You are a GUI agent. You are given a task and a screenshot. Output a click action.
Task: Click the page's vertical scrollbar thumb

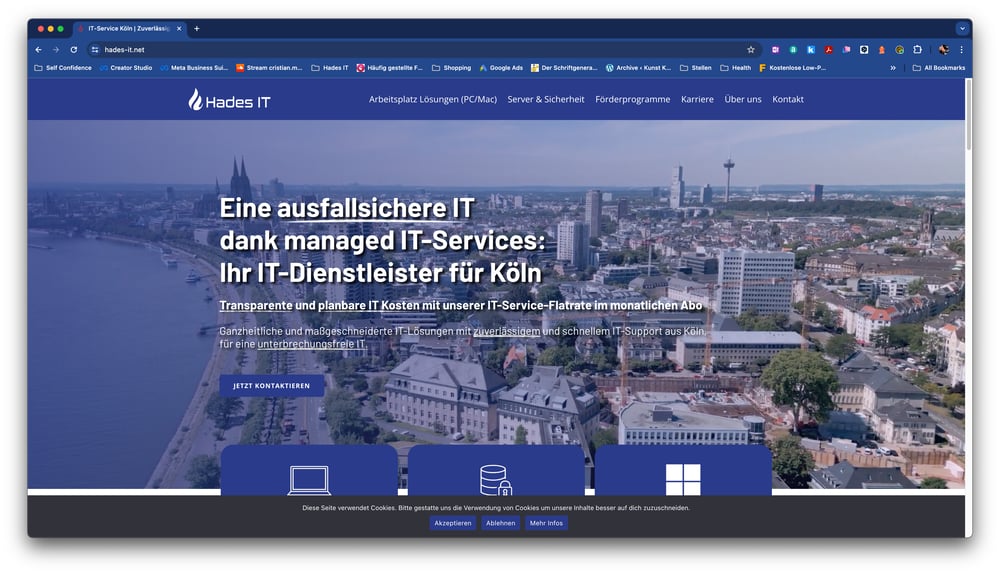[969, 115]
